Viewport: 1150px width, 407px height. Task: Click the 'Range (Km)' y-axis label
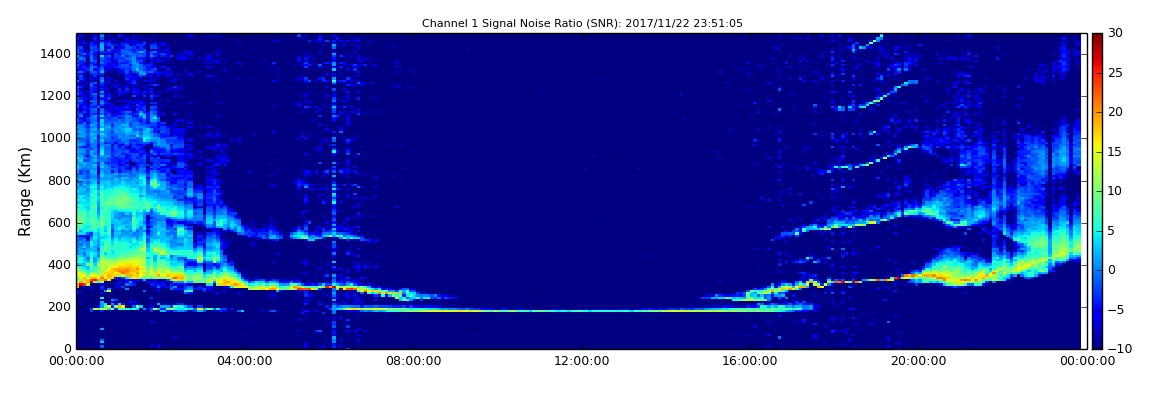pyautogui.click(x=25, y=190)
